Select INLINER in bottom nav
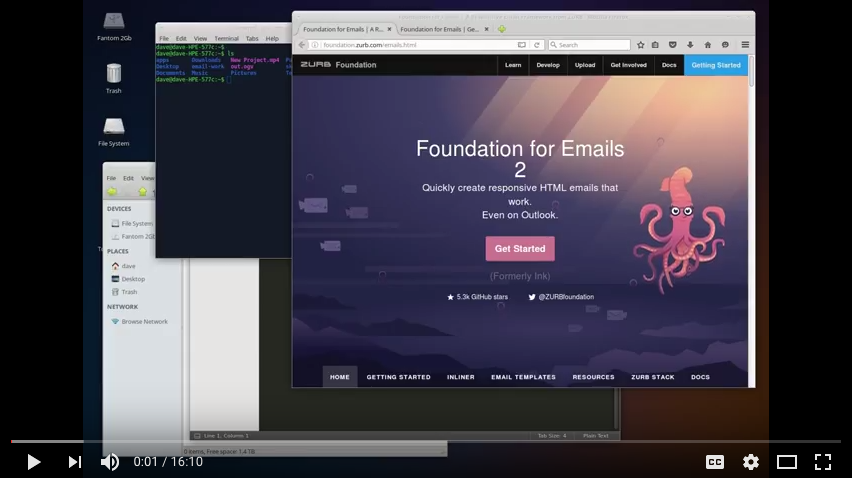Image resolution: width=852 pixels, height=478 pixels. tap(461, 377)
